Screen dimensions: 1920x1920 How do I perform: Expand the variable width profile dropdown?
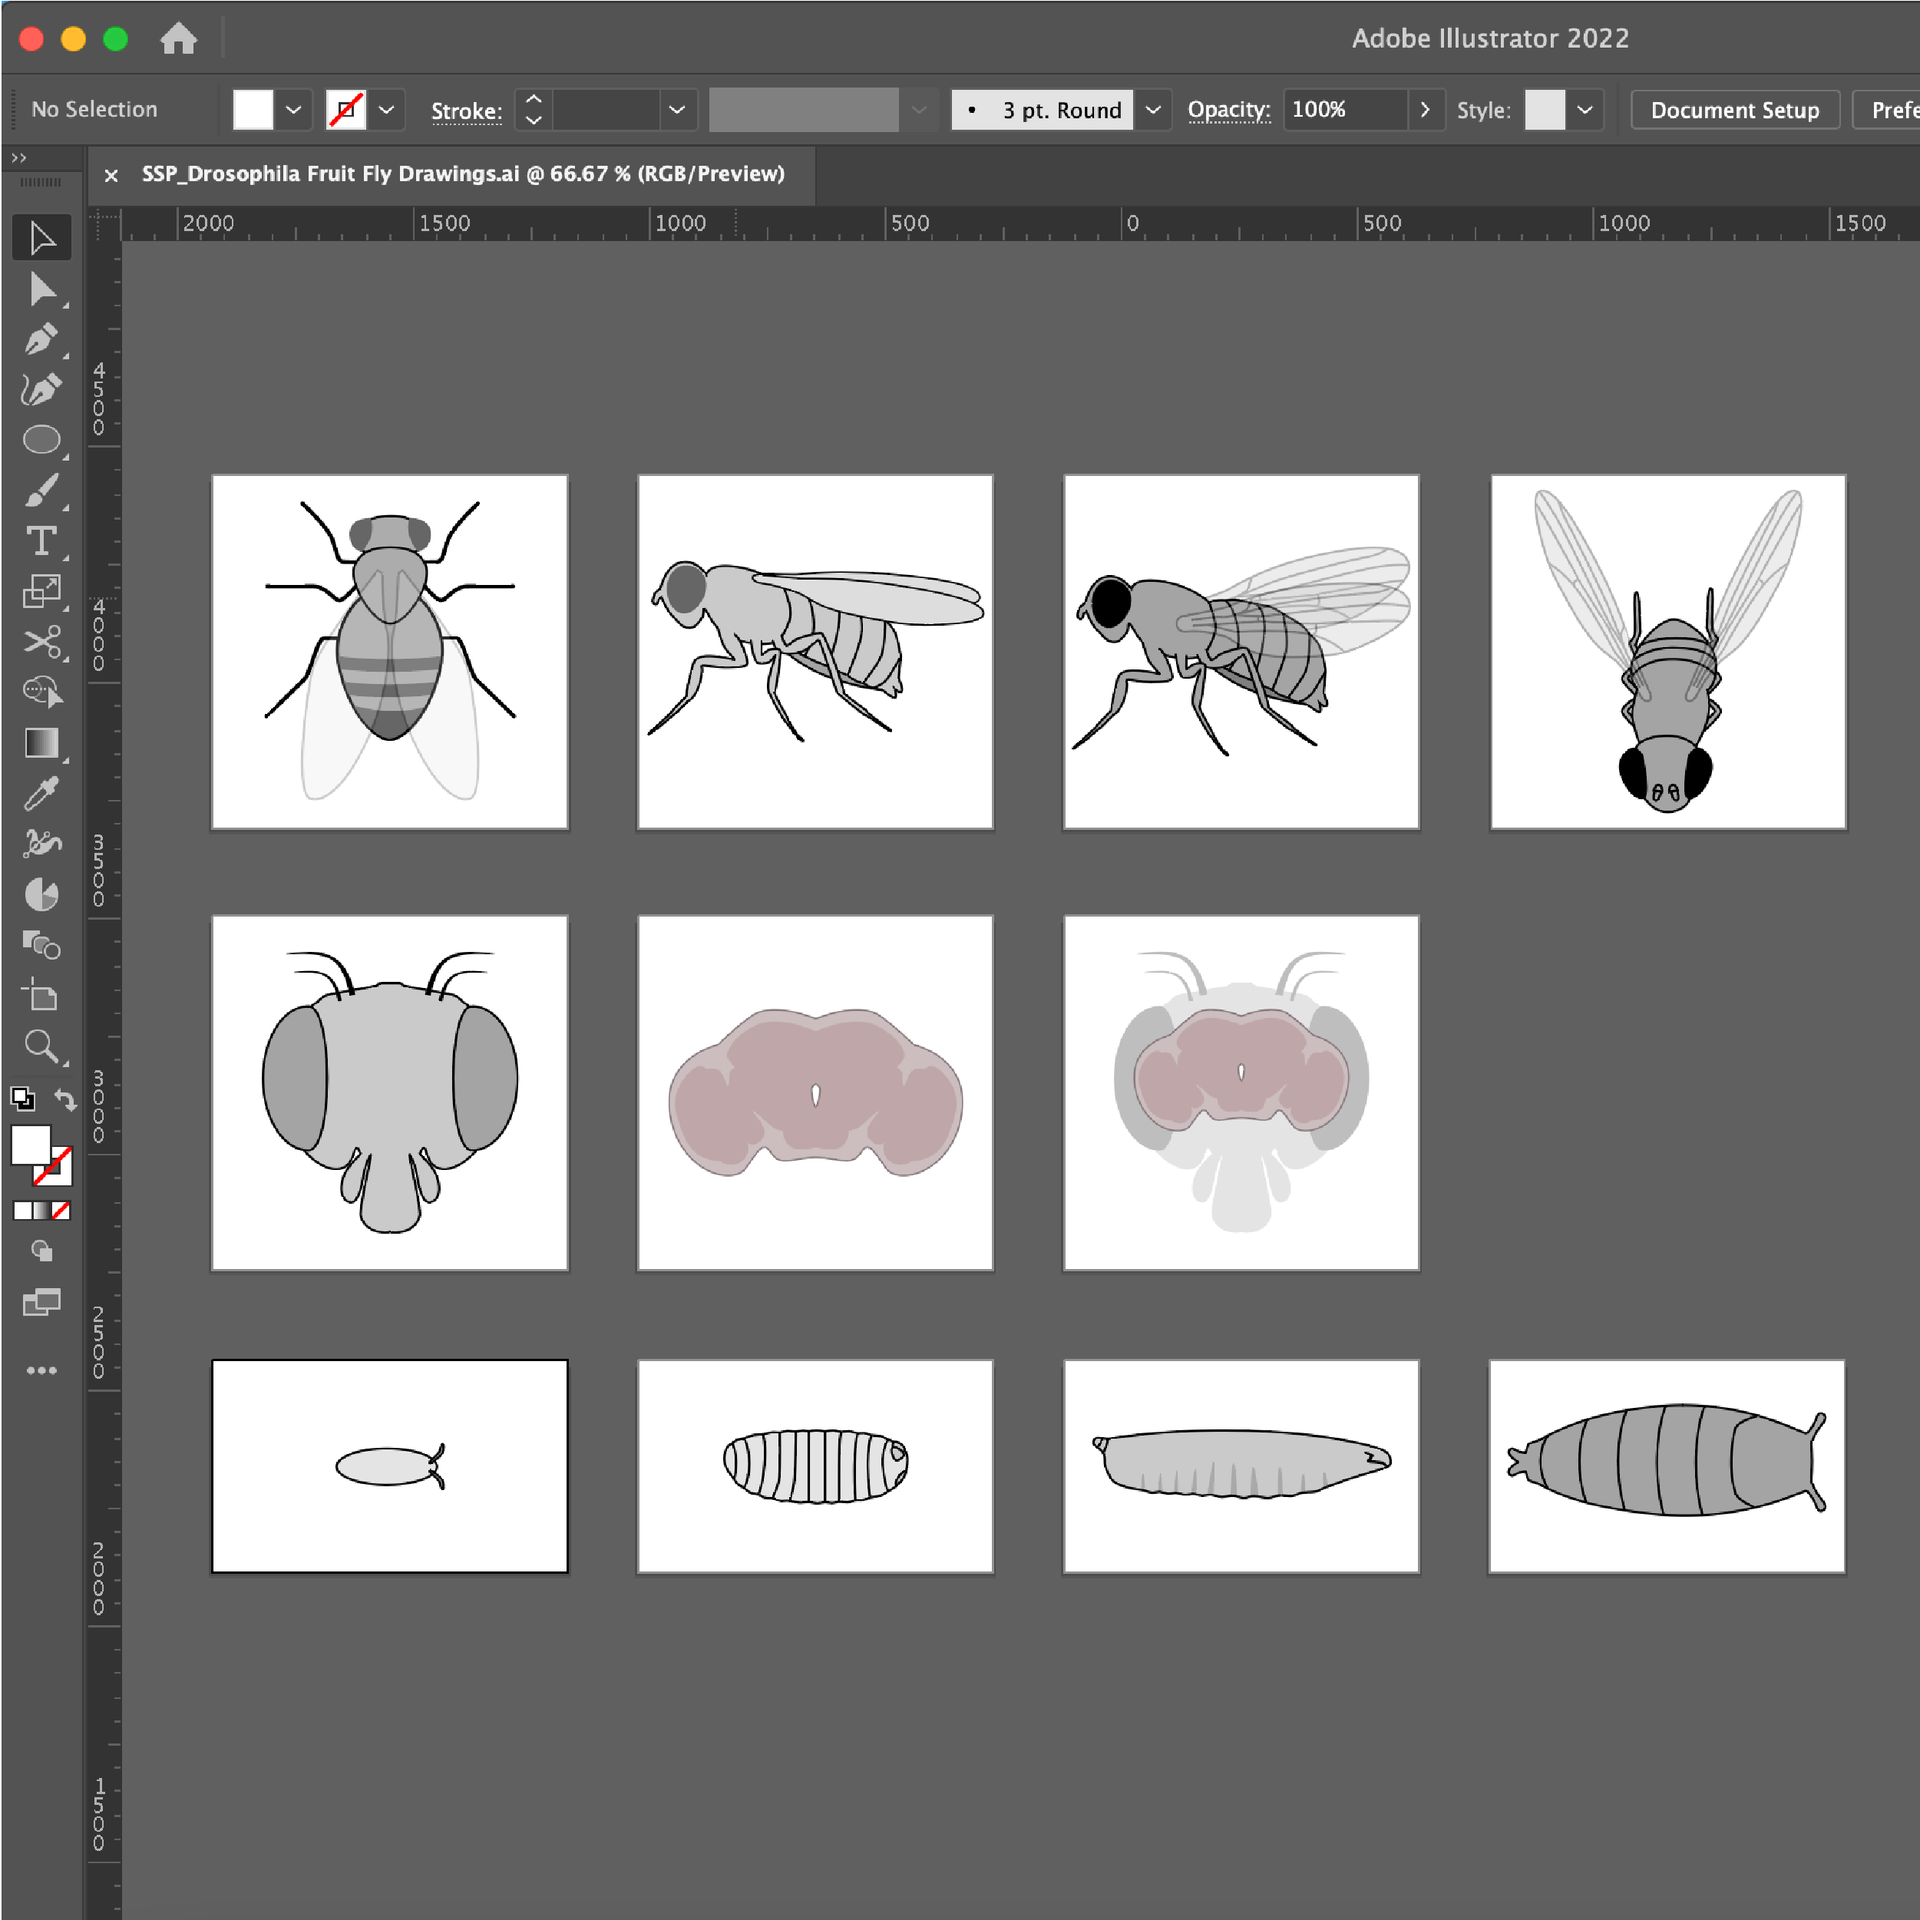pyautogui.click(x=918, y=110)
